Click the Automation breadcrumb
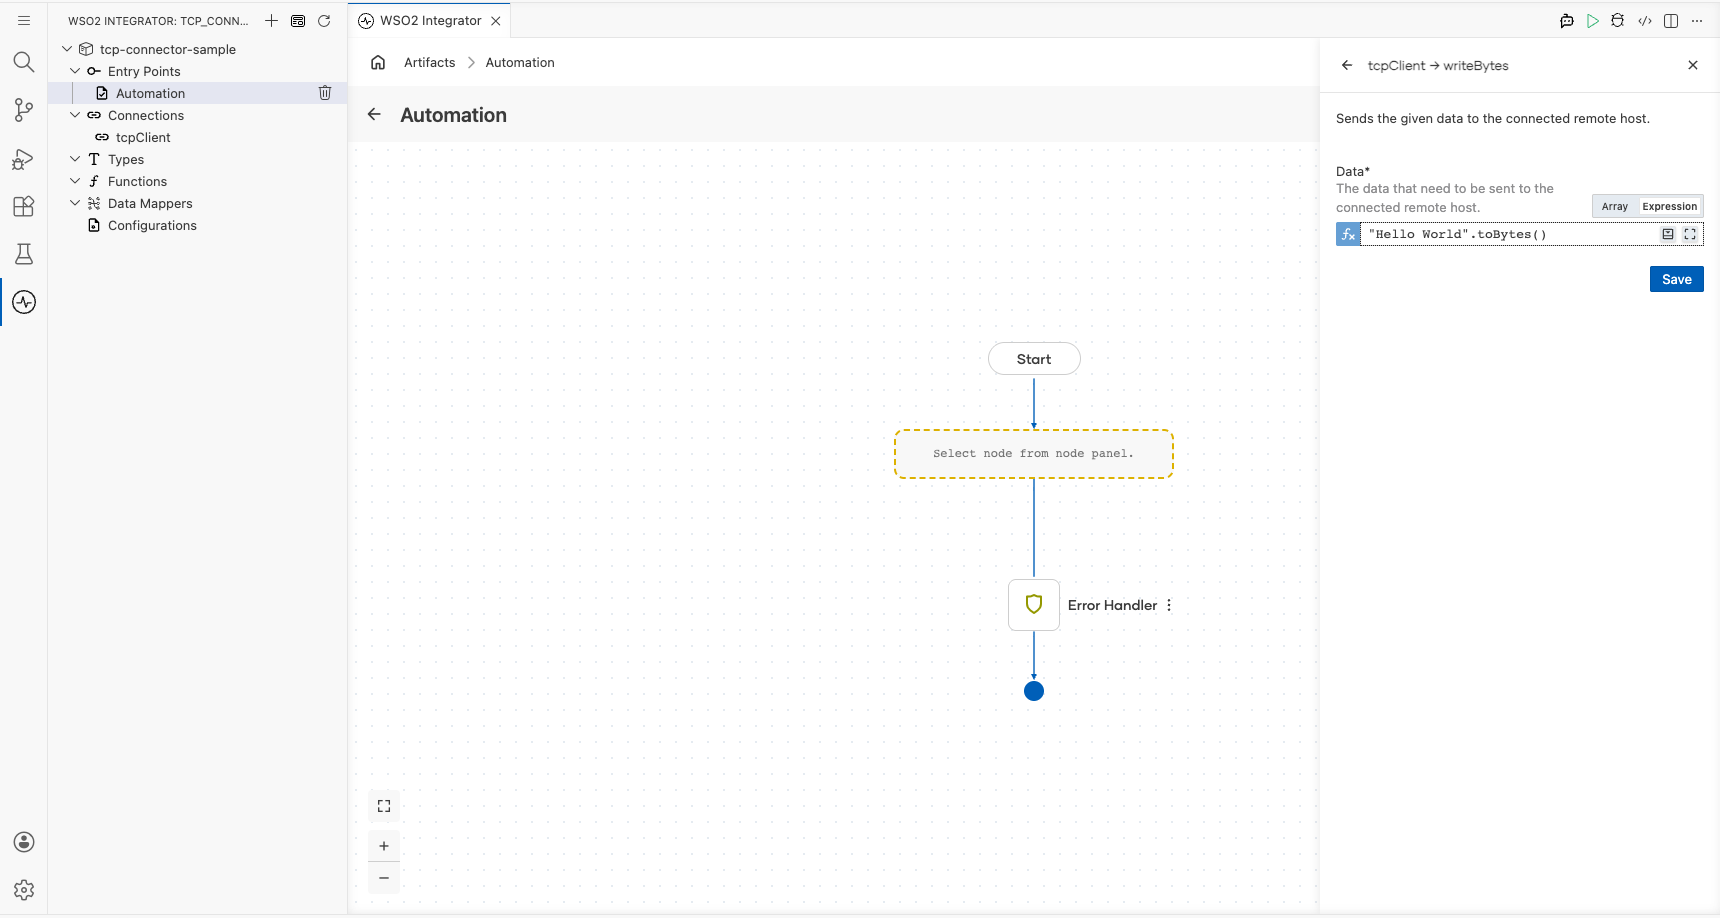1720x918 pixels. [520, 62]
